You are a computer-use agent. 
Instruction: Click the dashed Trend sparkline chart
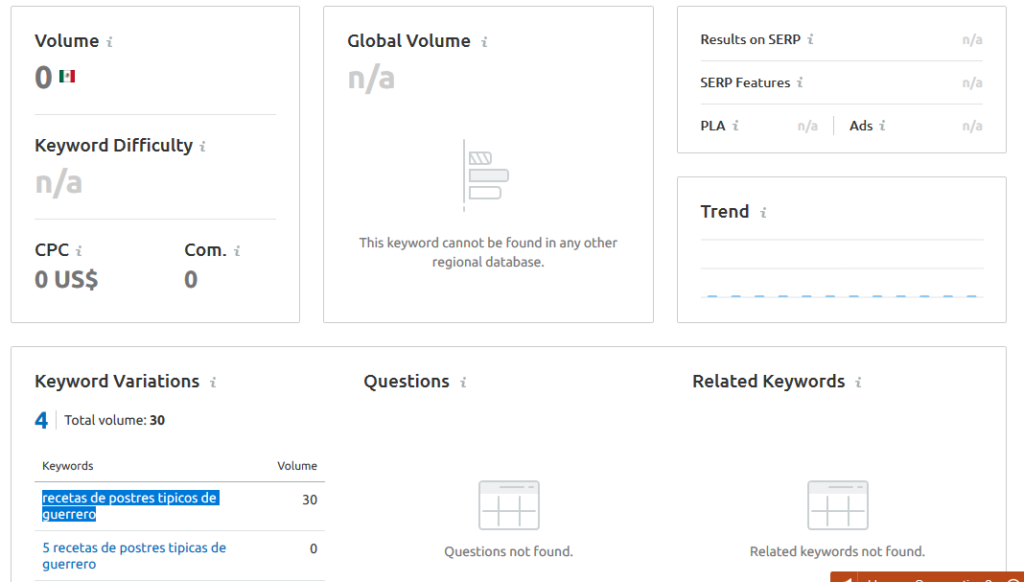pos(841,296)
